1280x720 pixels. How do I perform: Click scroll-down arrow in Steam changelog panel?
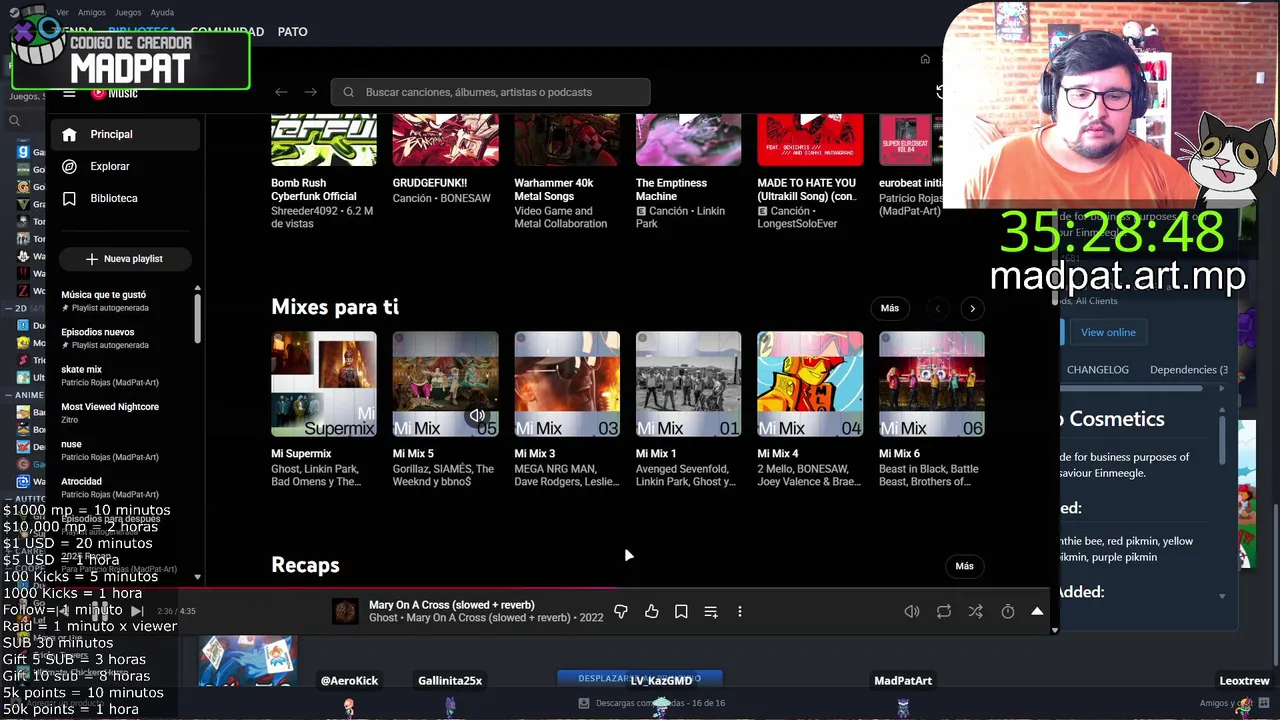[x=1222, y=596]
